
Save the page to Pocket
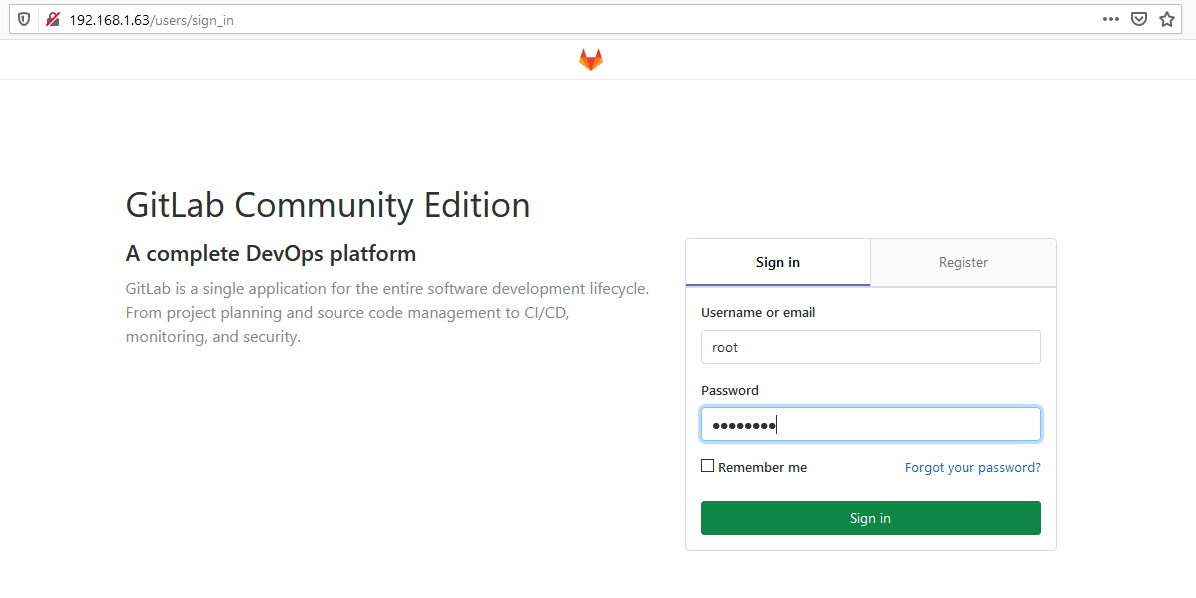1139,18
